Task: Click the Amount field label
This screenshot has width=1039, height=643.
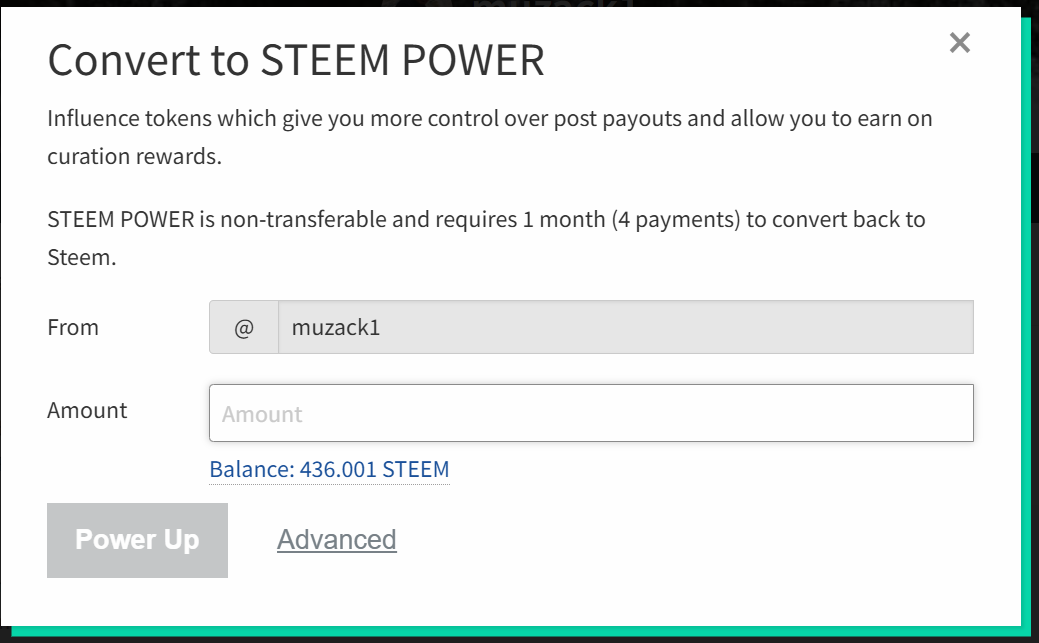Action: pyautogui.click(x=87, y=410)
